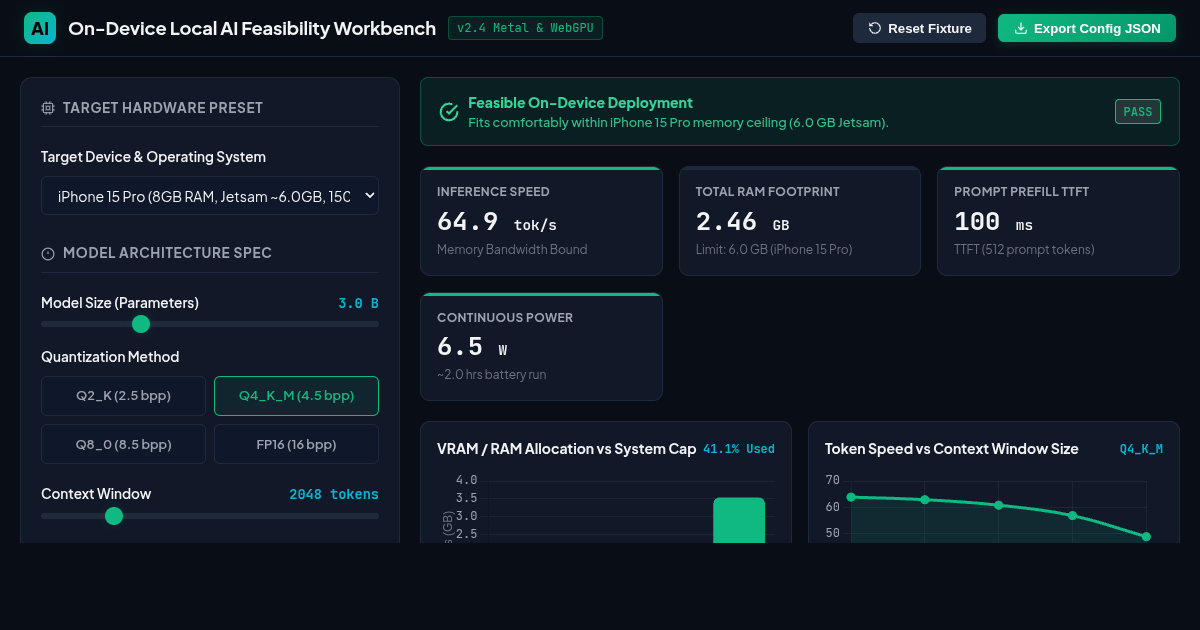The image size is (1200, 630).
Task: Click the Model Size parameters slider handle
Action: [x=141, y=324]
